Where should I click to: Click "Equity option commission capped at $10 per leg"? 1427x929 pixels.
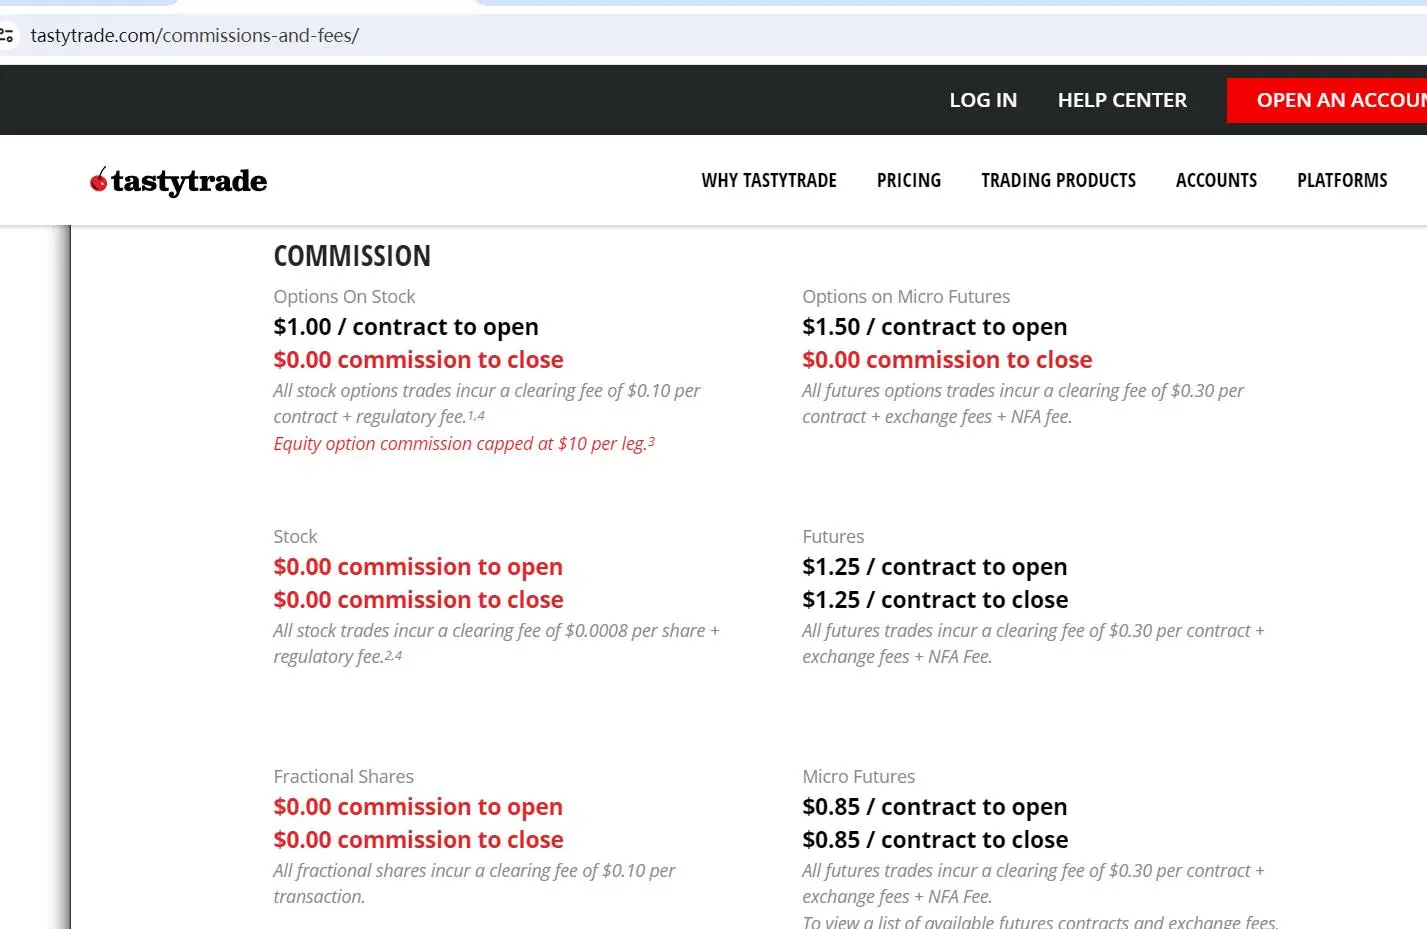tap(464, 443)
